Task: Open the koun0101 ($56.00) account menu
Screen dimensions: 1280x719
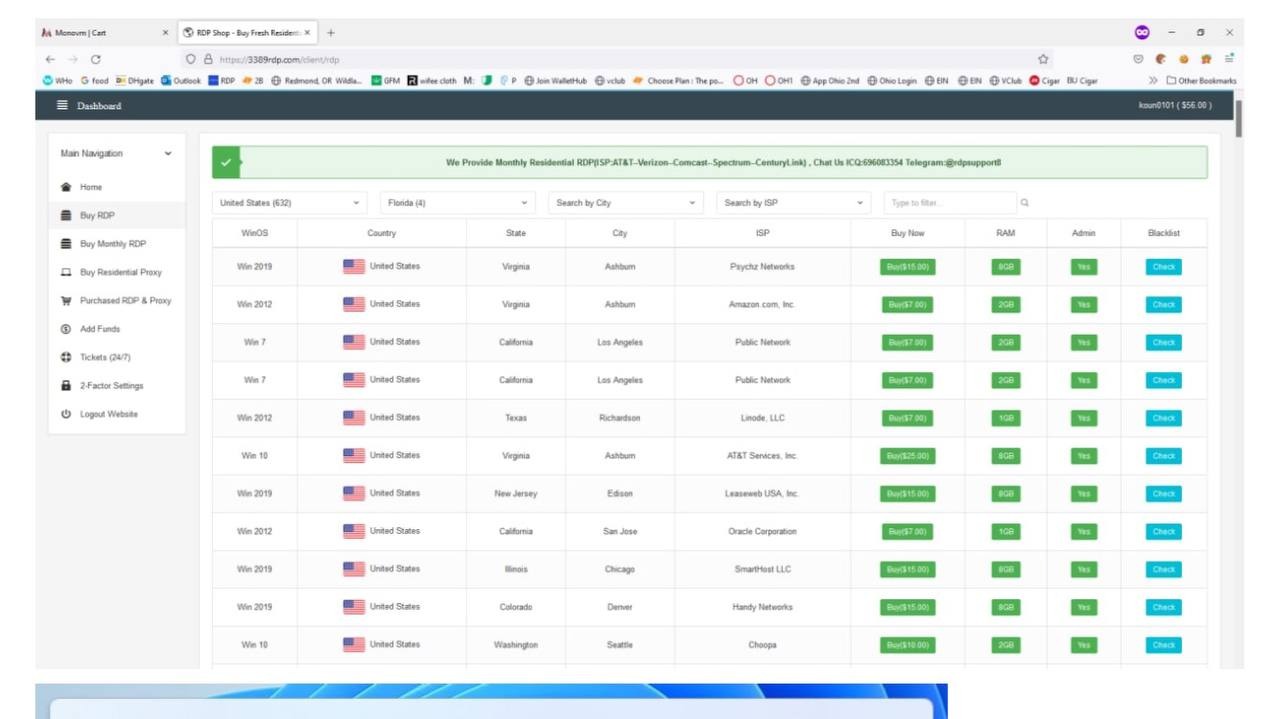Action: coord(1174,105)
